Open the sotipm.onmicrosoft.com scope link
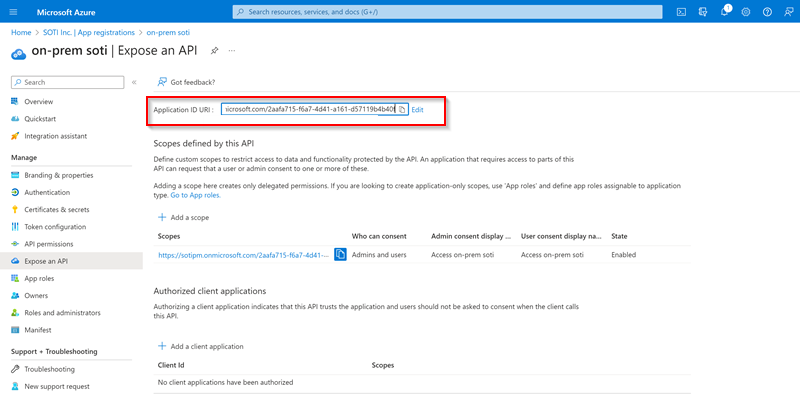 243,255
